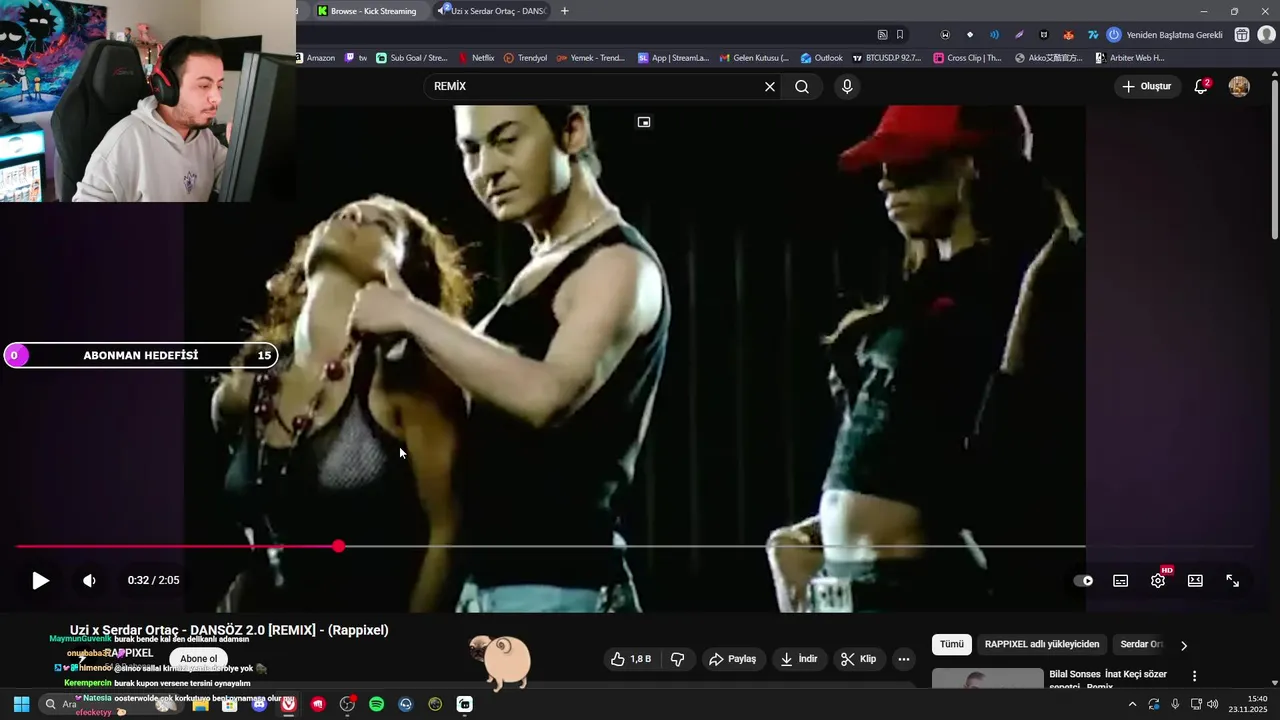Viewport: 1280px width, 720px height.
Task: Click the taskbar Ara search box
Action: [110, 705]
